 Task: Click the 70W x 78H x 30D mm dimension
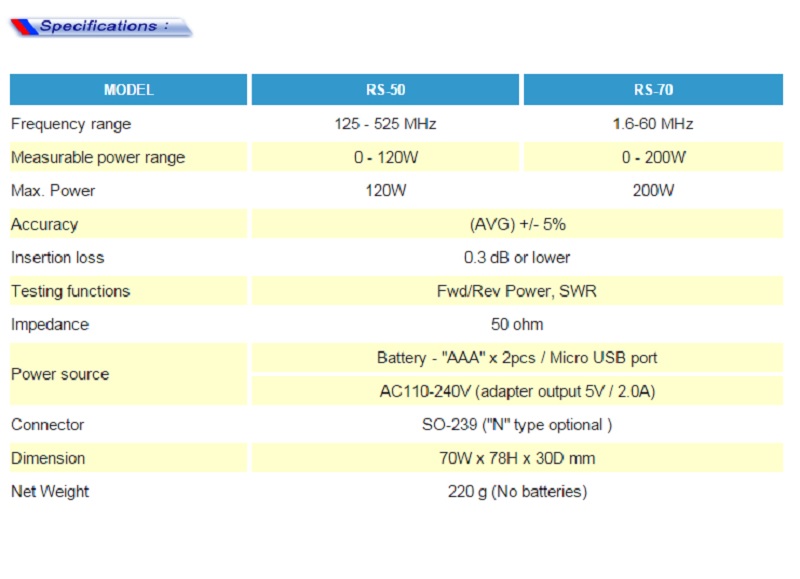click(x=517, y=458)
